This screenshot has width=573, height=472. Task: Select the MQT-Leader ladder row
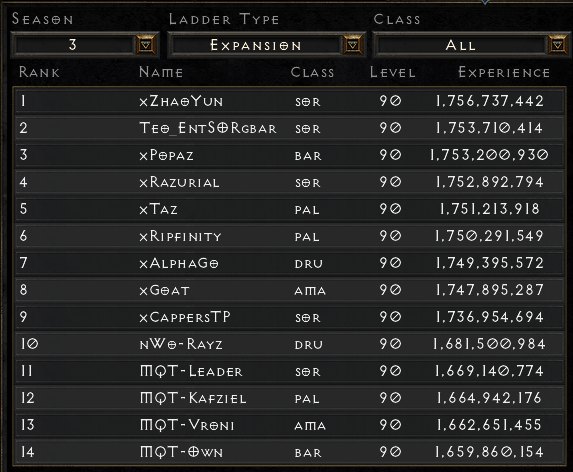(x=289, y=371)
